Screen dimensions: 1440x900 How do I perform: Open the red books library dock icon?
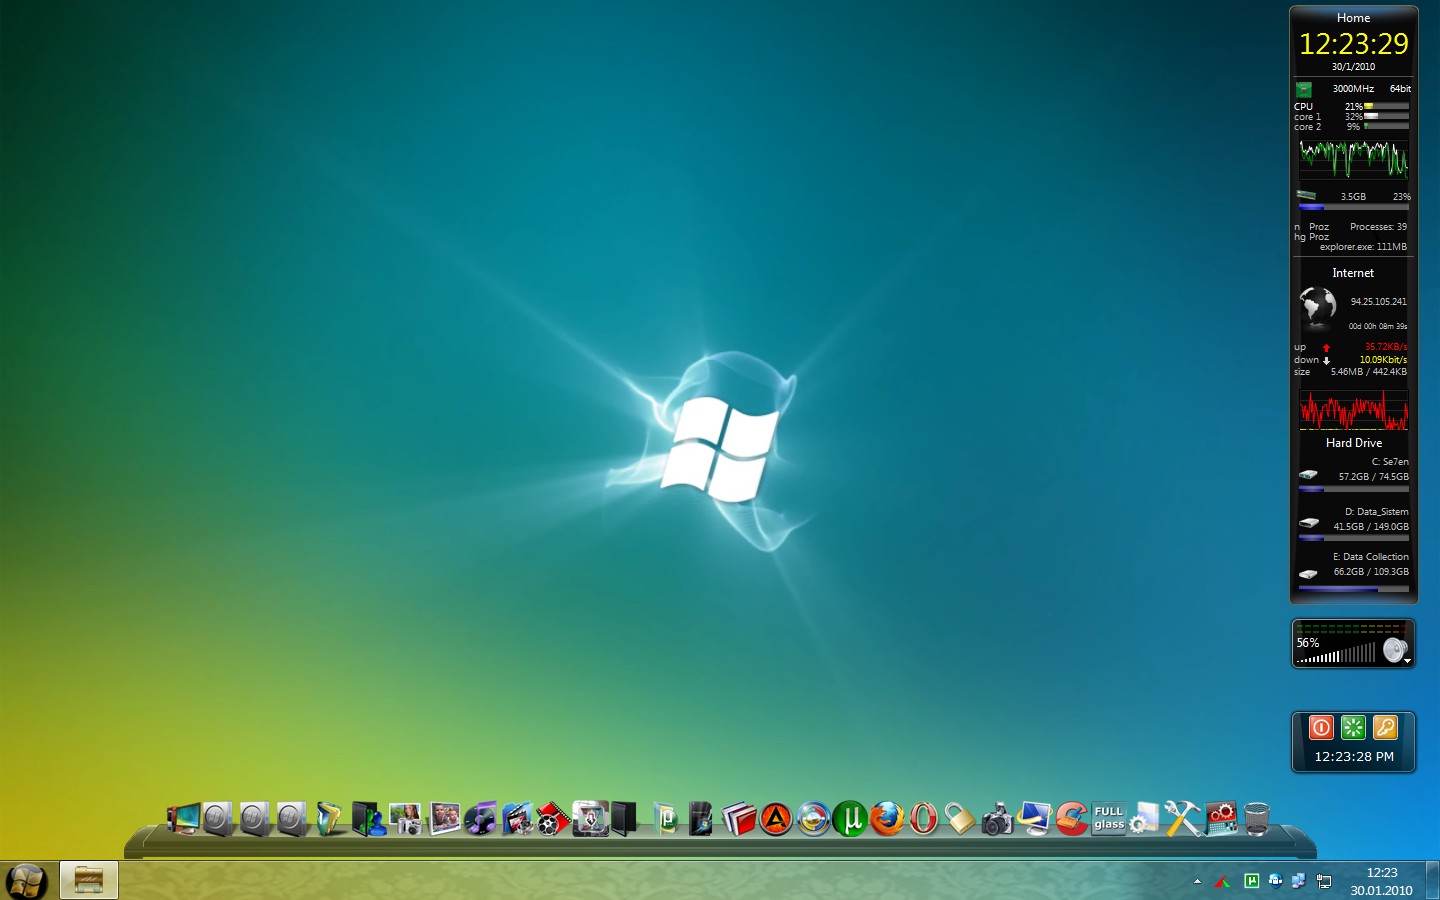click(739, 818)
